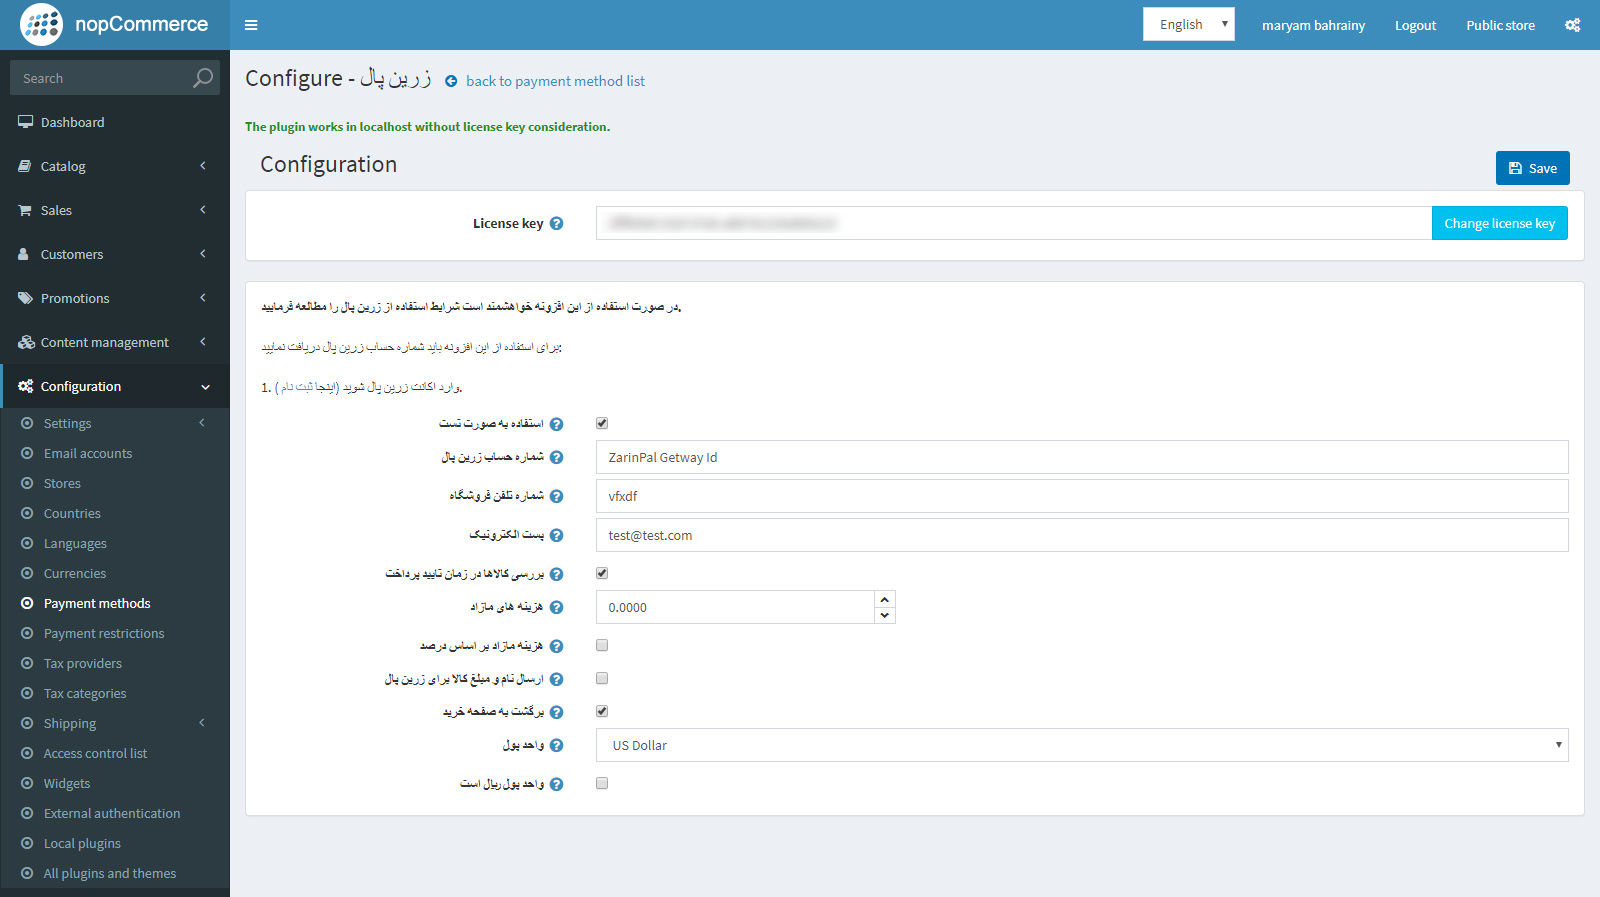
Task: Click the ZarinPal Getway Id field
Action: click(1082, 457)
